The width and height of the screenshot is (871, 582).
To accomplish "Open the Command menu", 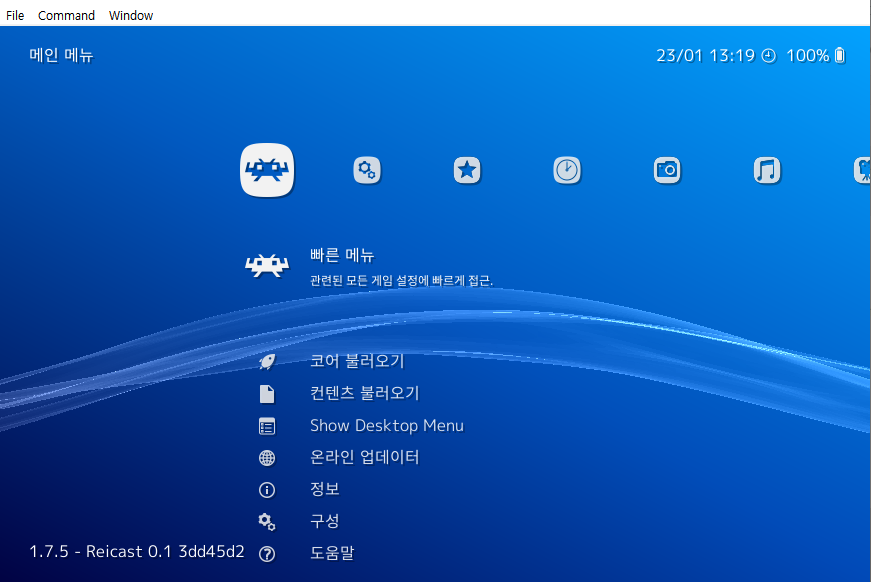I will (x=66, y=16).
